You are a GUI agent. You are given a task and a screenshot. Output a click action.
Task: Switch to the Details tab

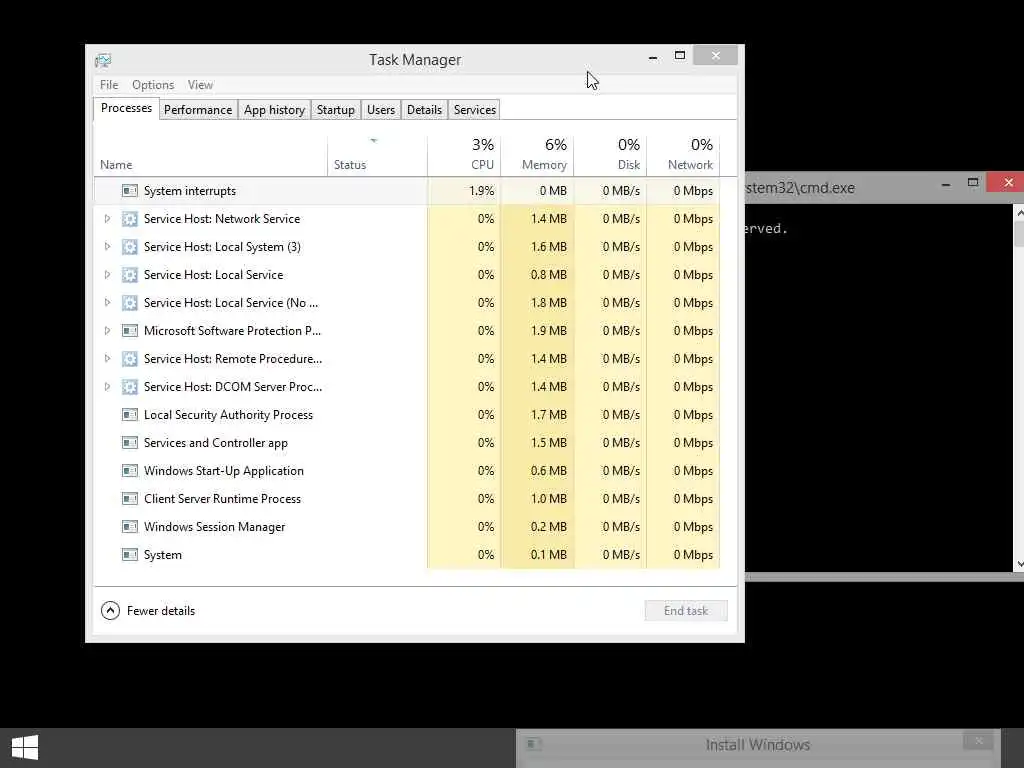424,110
